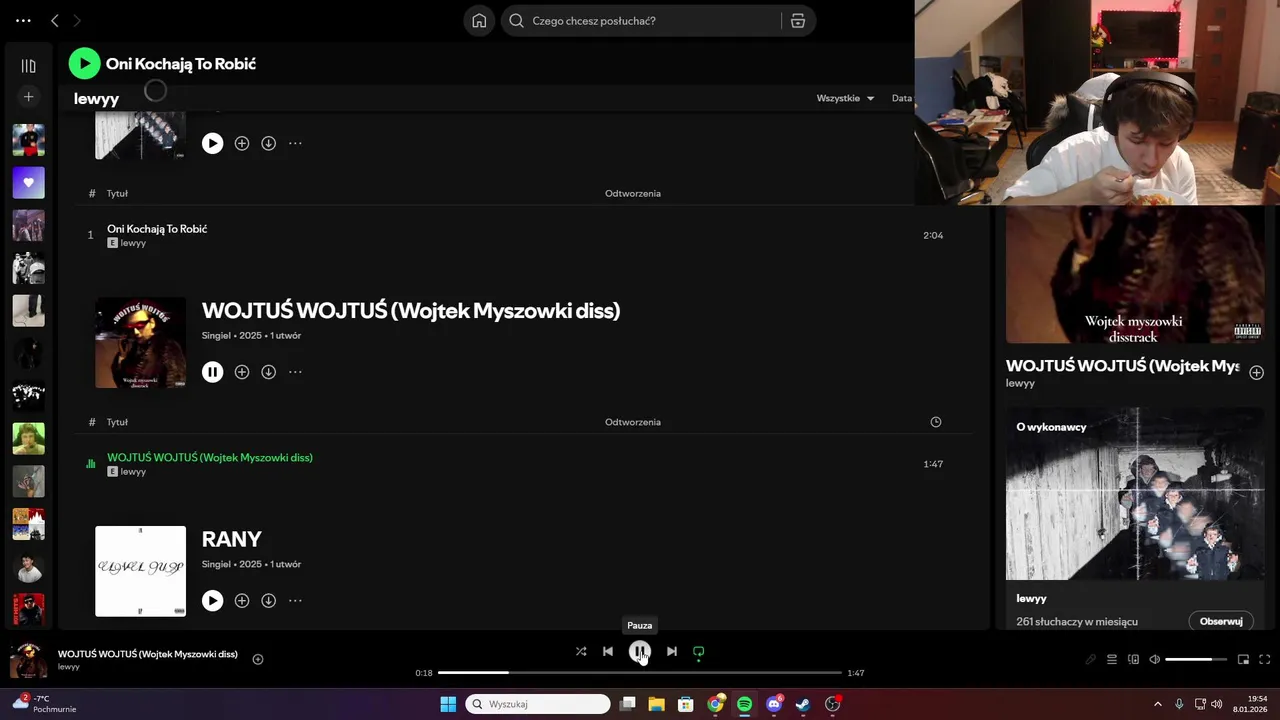Open Steam from the taskbar
The width and height of the screenshot is (1280, 720).
(803, 704)
